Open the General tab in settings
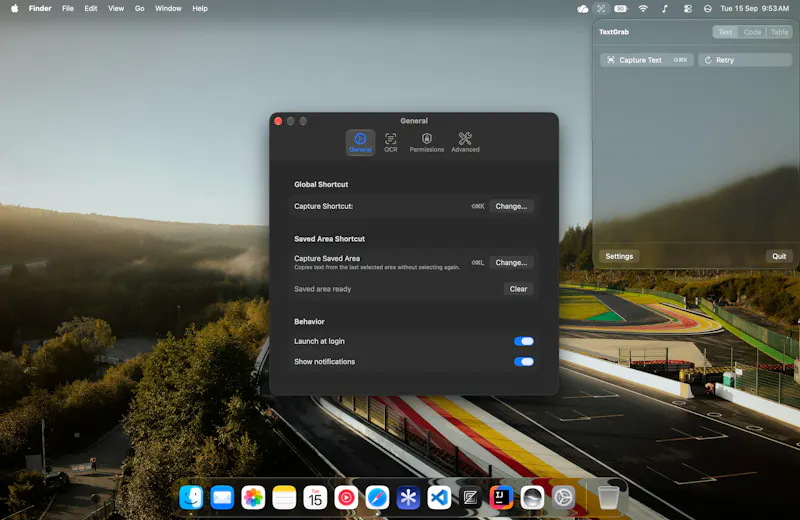800x520 pixels. pos(360,142)
